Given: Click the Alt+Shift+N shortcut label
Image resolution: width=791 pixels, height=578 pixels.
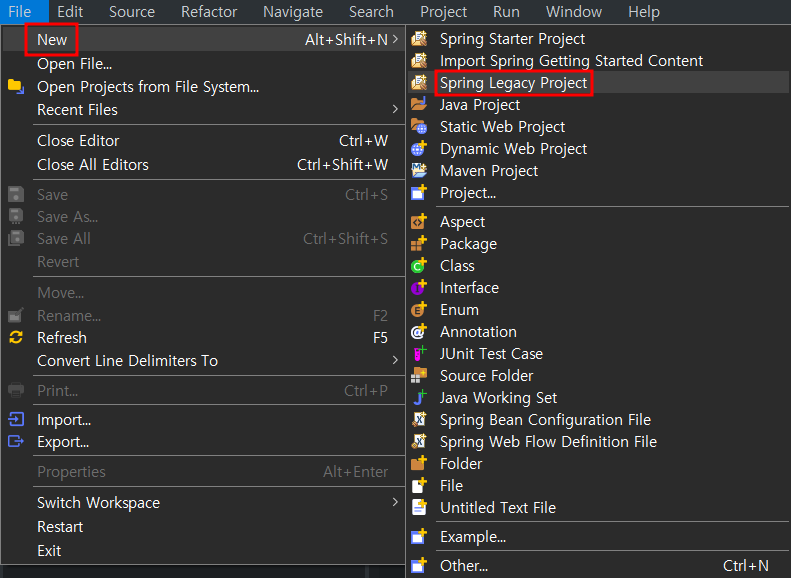Looking at the screenshot, I should click(x=346, y=39).
